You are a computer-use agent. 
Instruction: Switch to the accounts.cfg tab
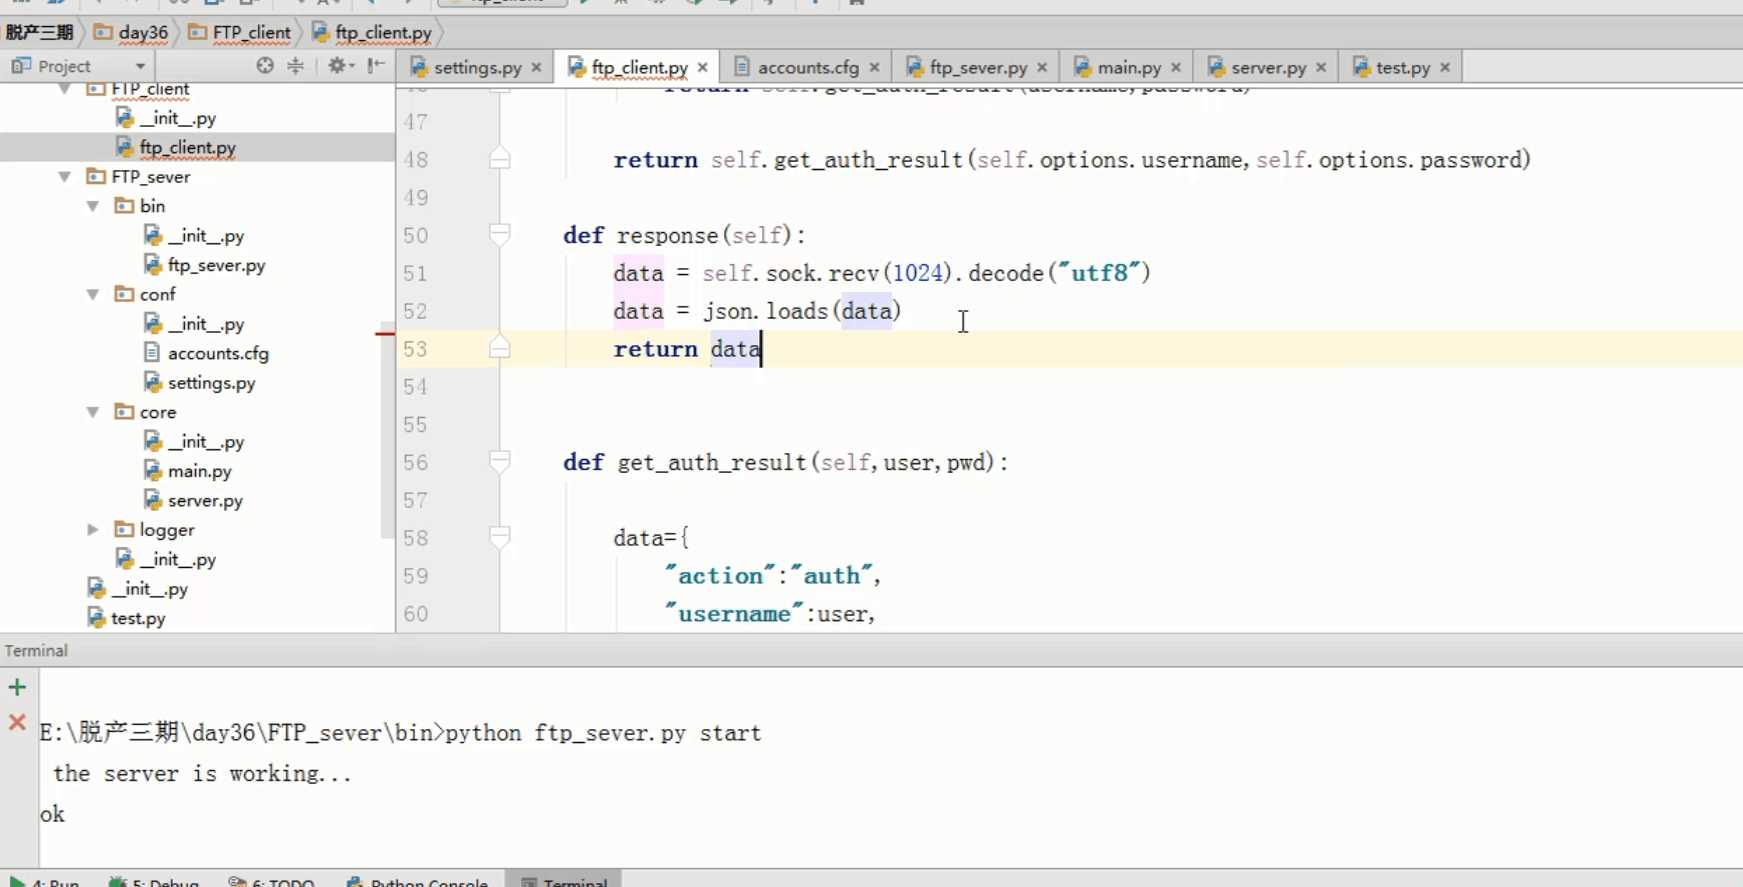[x=806, y=67]
